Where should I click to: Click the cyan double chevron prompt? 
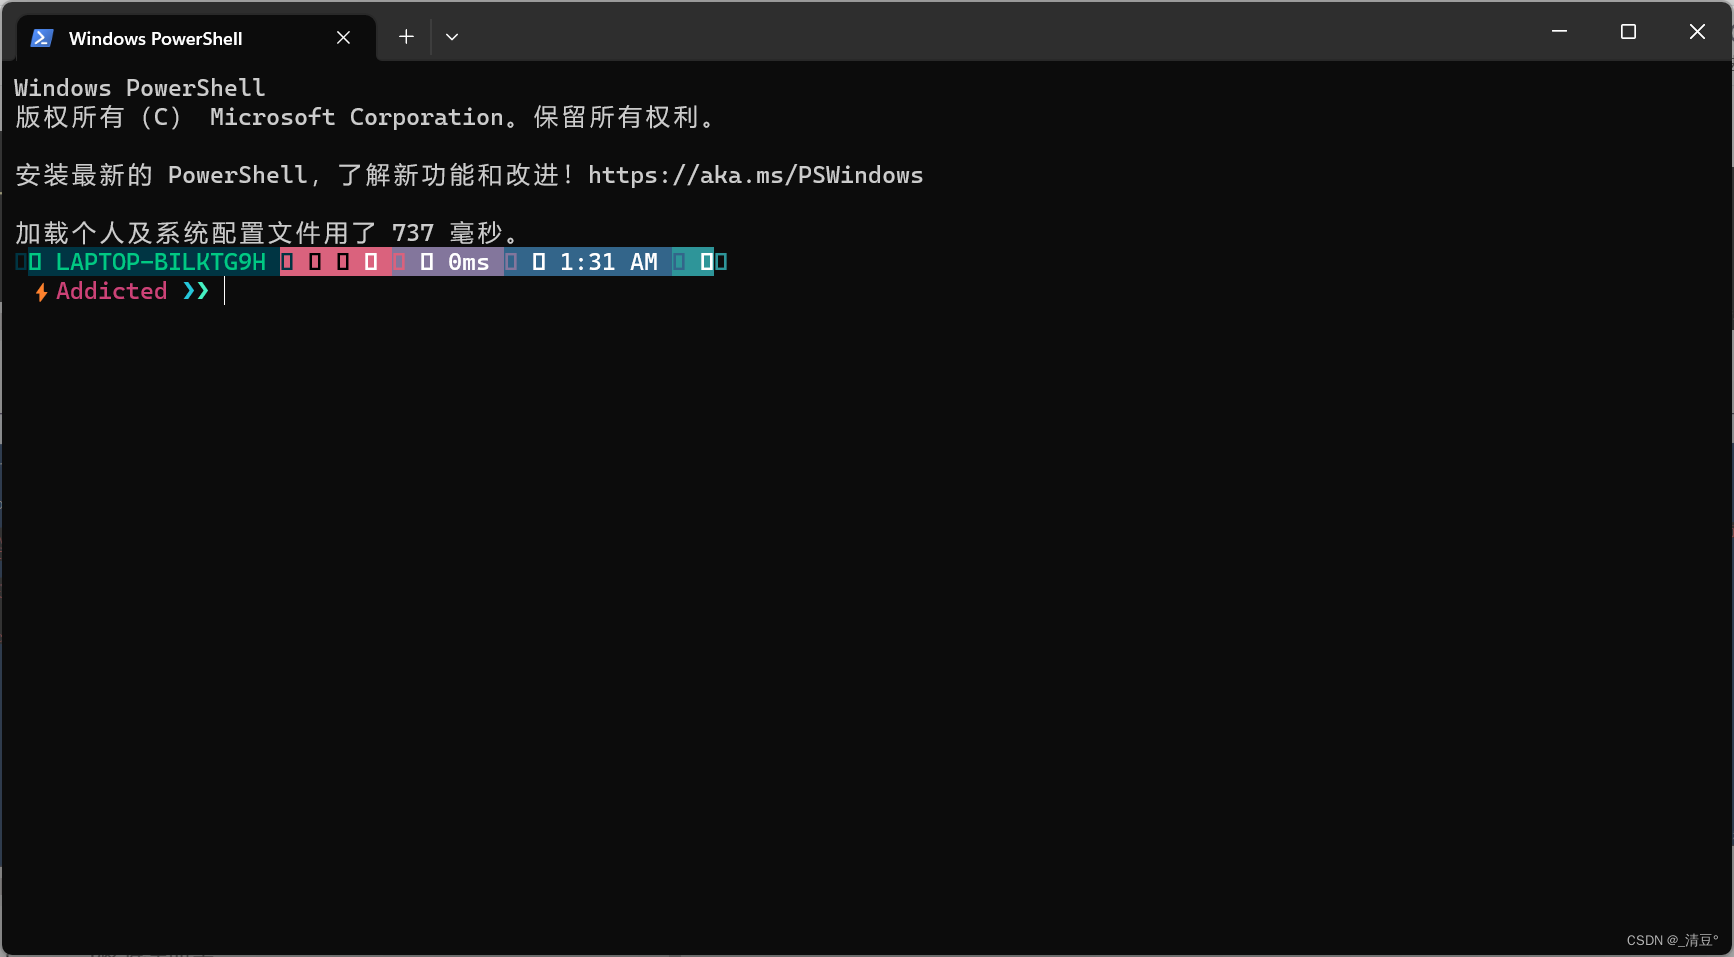196,291
